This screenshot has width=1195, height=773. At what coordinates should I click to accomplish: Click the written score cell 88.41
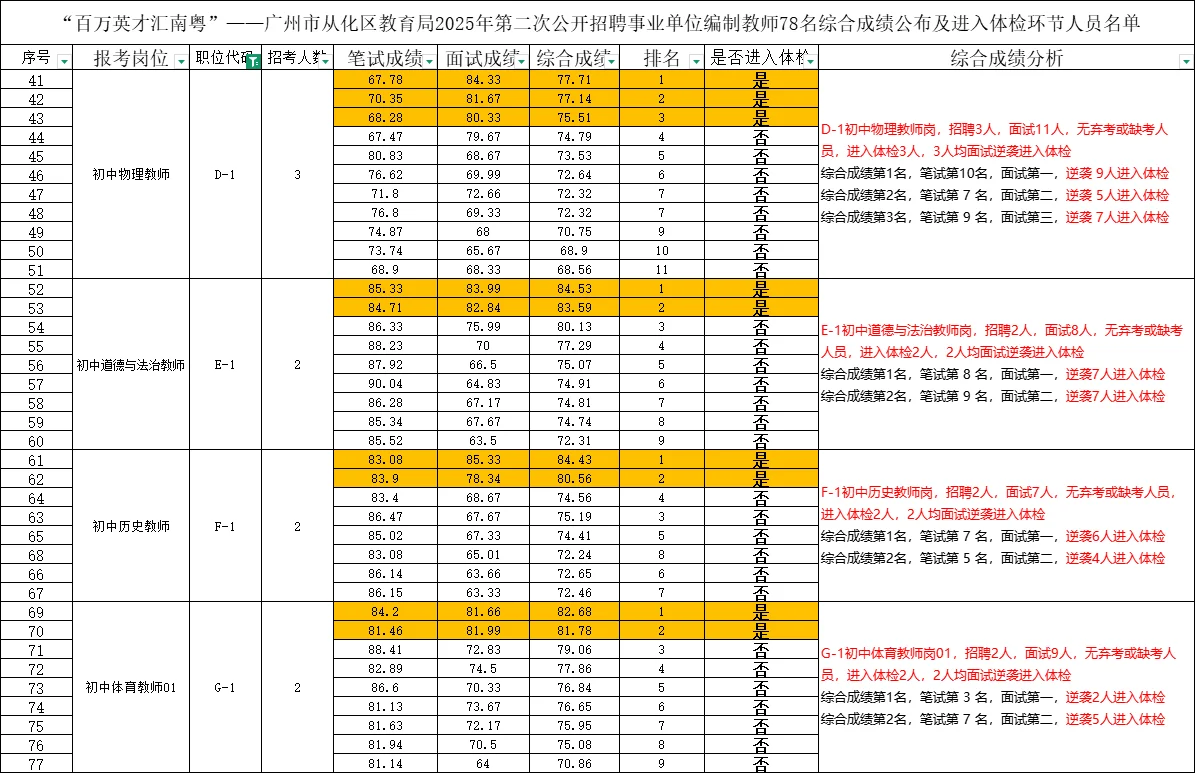click(x=386, y=650)
